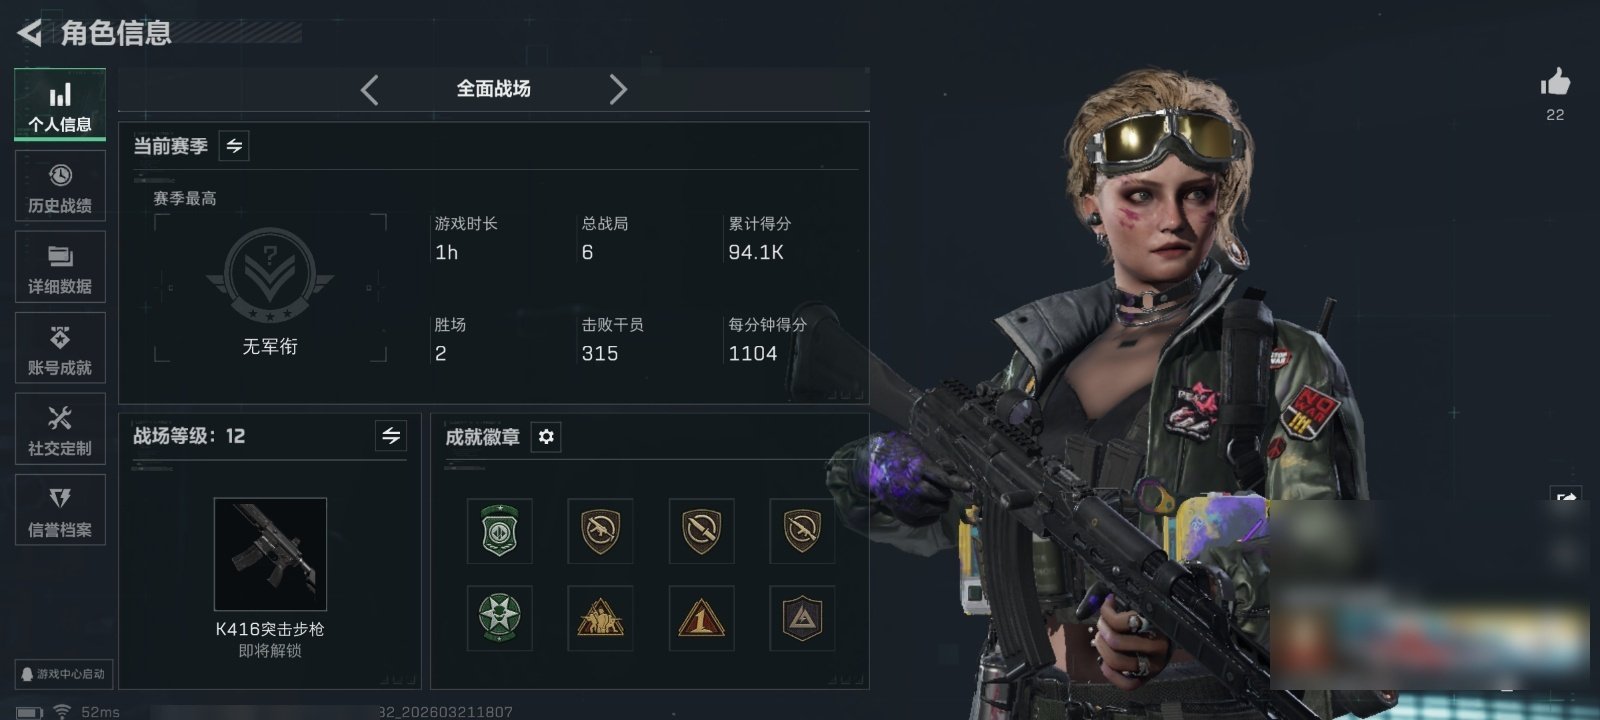Select the K416突击步枪 weapon thumbnail
This screenshot has height=720, width=1600.
[270, 554]
